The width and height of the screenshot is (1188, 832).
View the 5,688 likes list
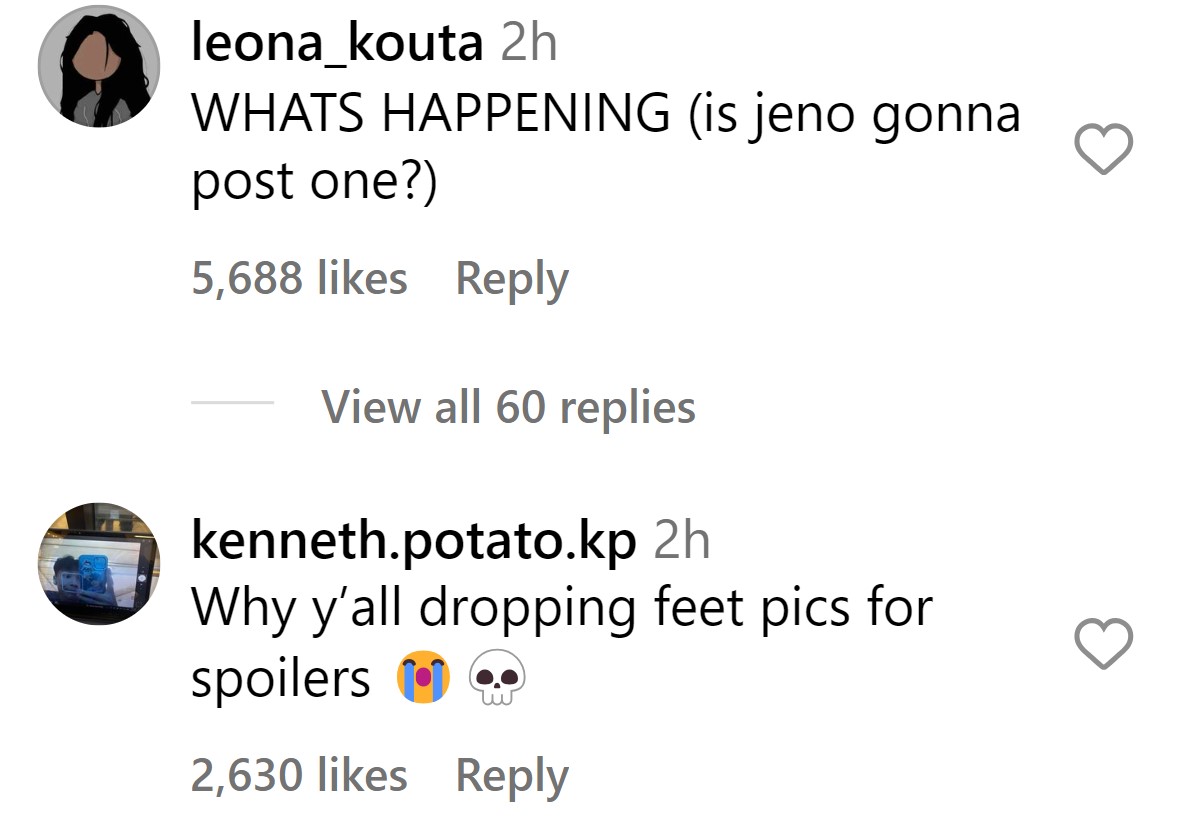click(x=299, y=279)
